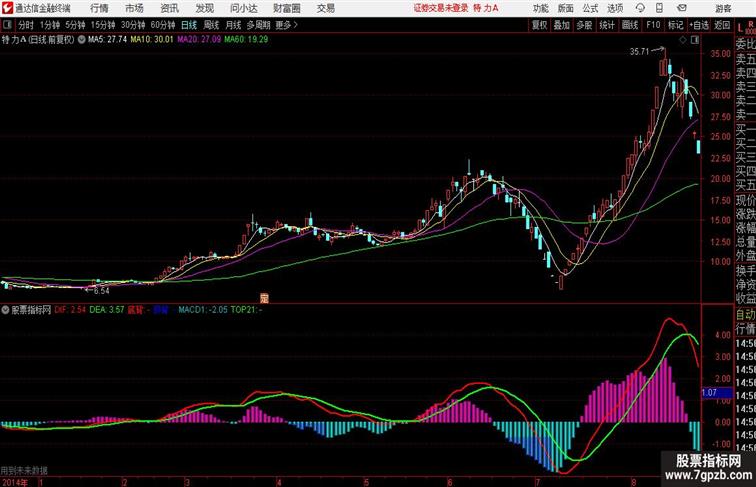Open the 发现 menu

tap(204, 8)
